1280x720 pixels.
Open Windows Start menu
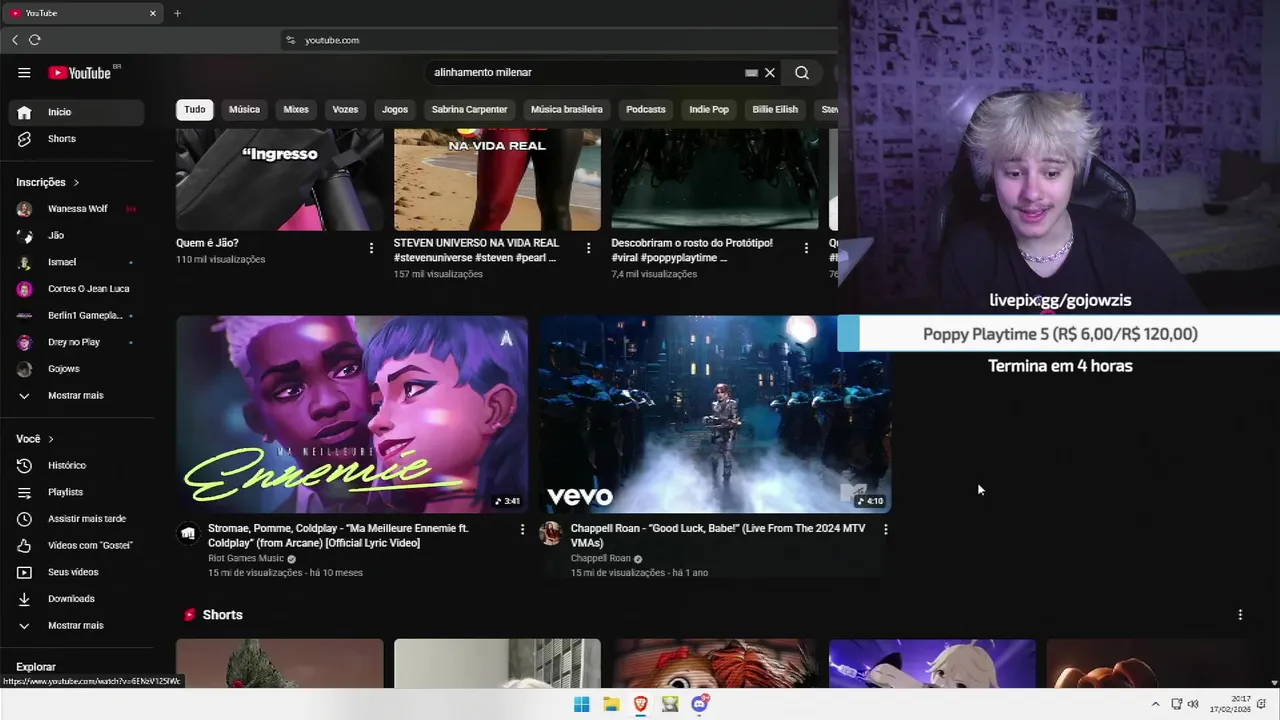(581, 704)
